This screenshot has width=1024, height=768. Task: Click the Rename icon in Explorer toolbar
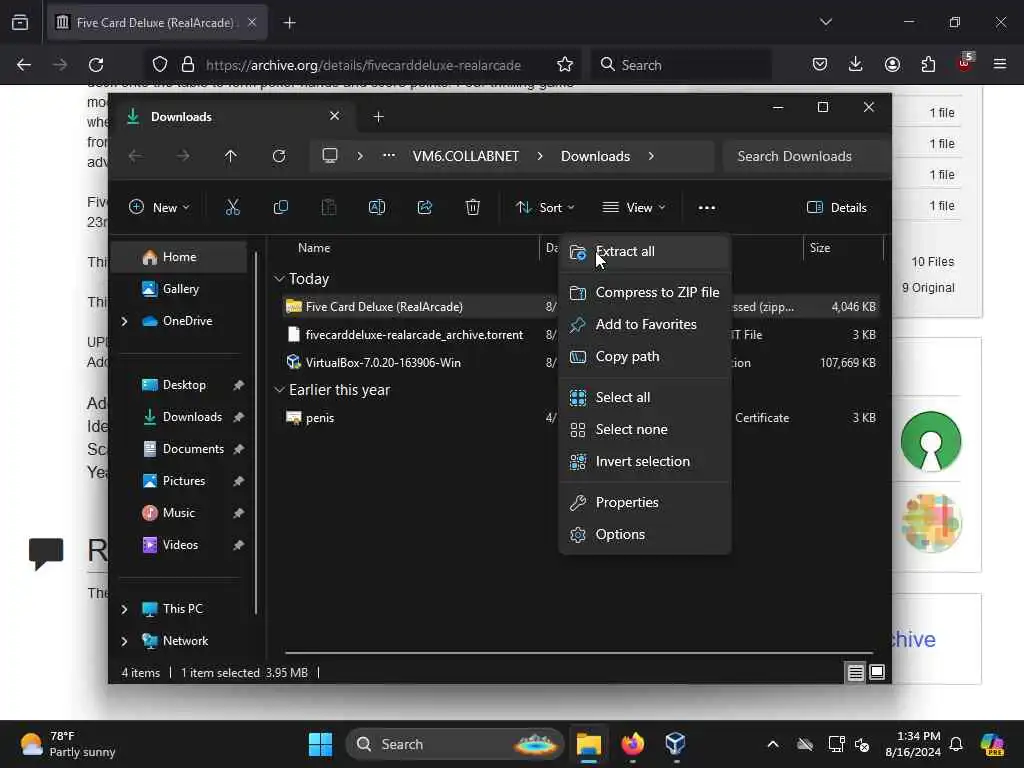[377, 208]
